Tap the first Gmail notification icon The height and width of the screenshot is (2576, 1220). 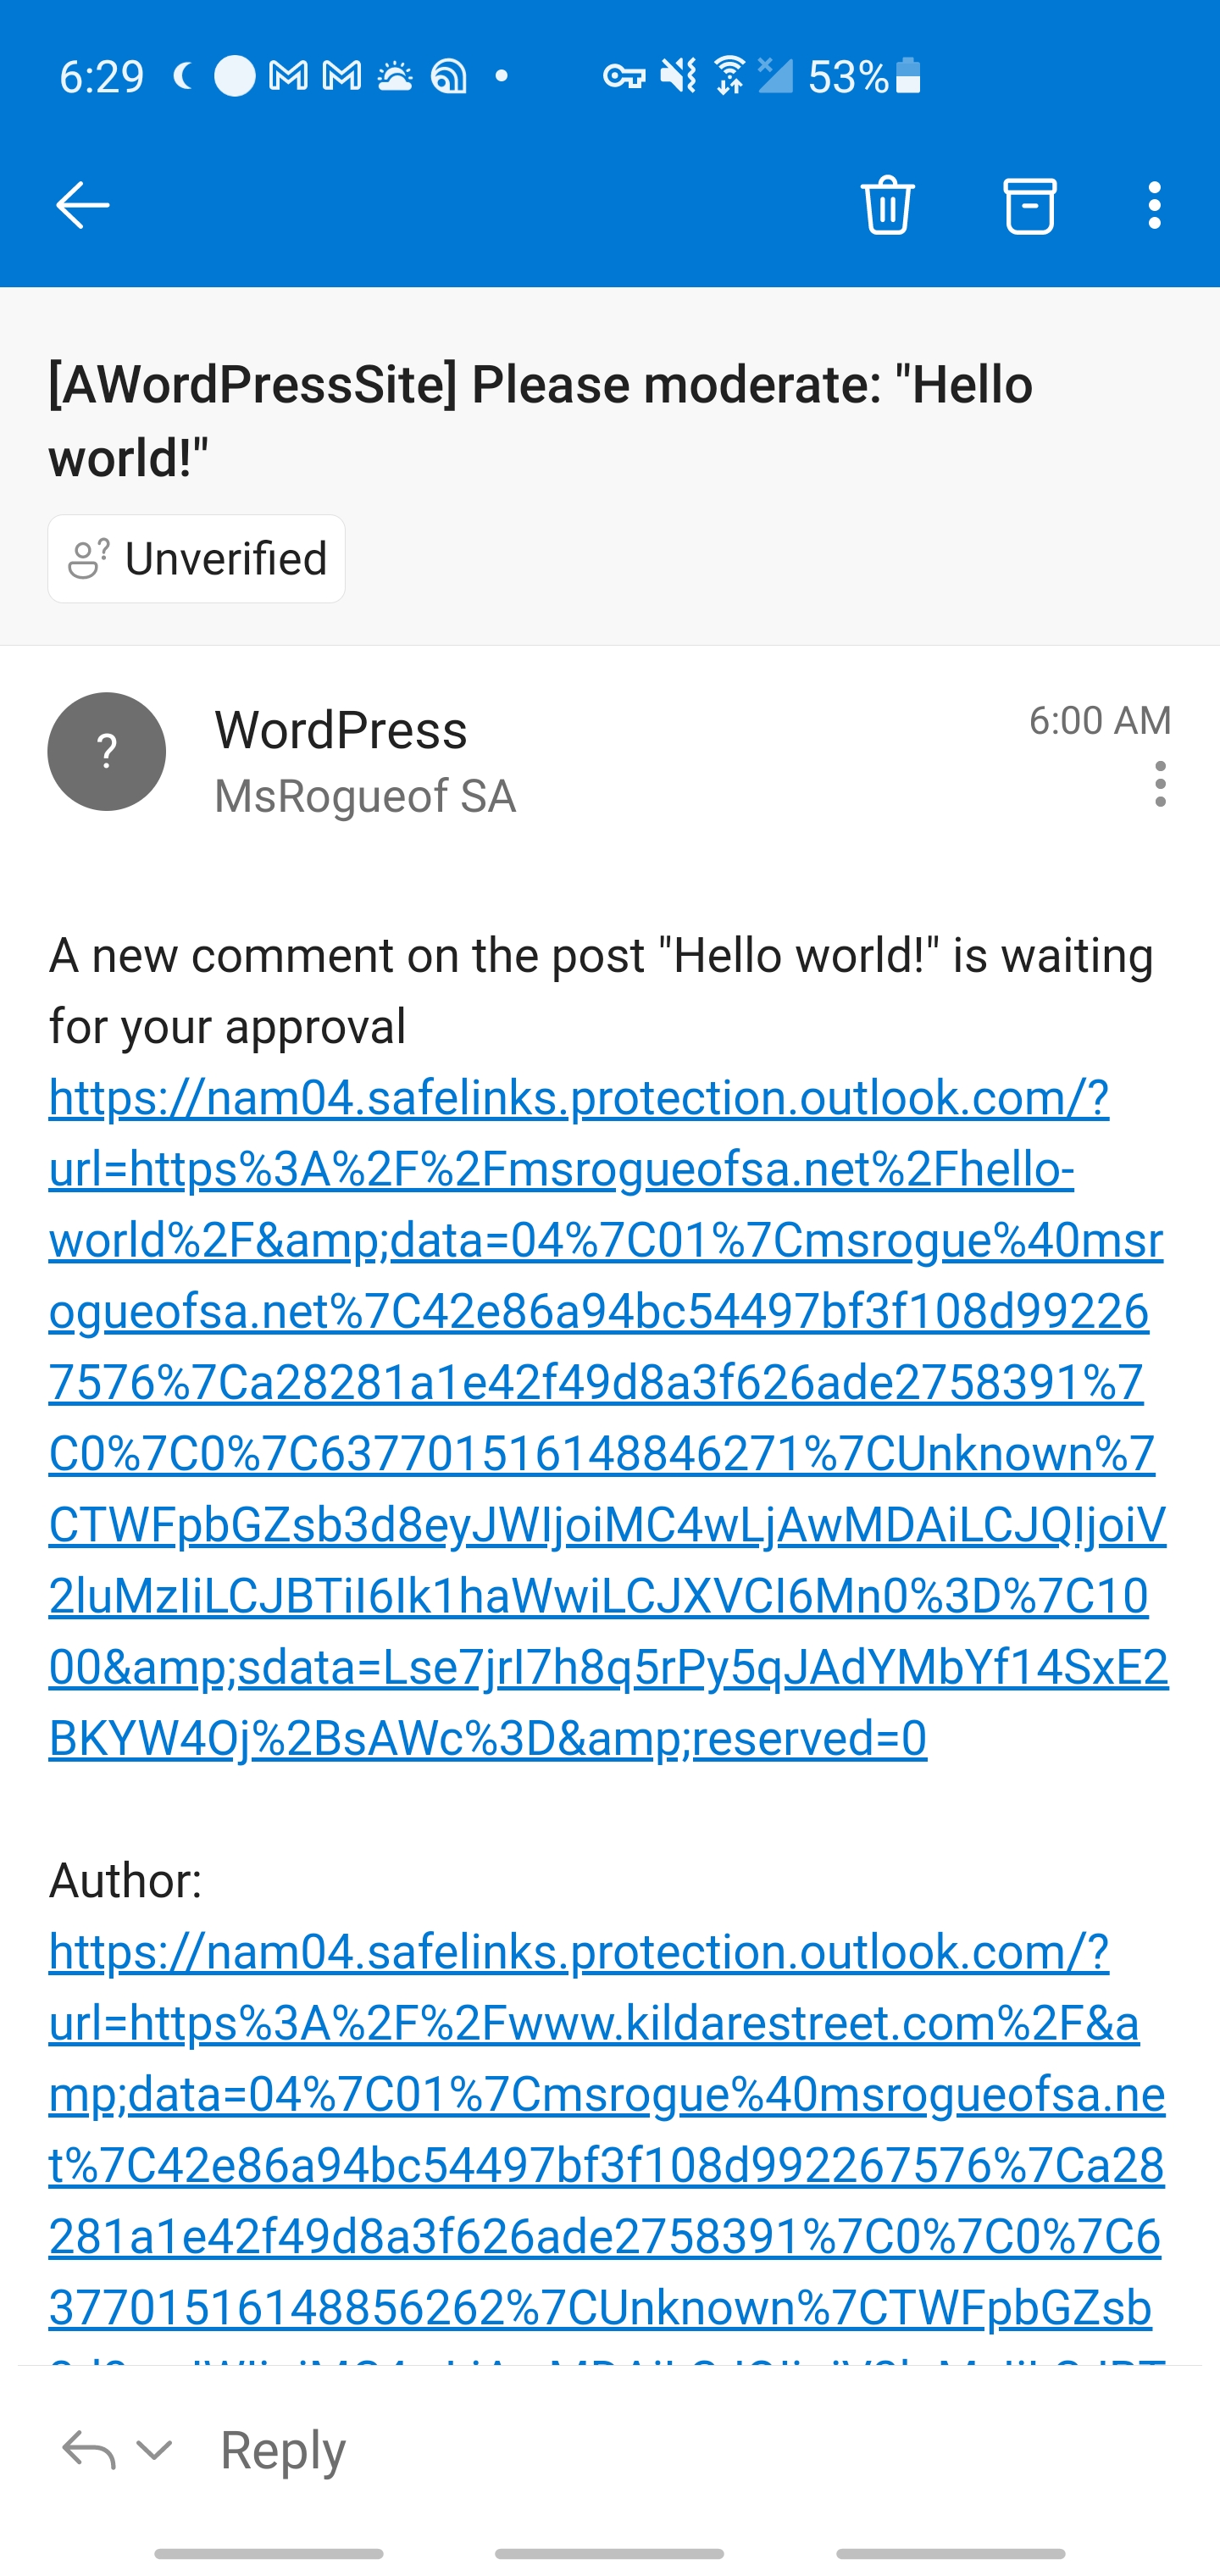pos(288,76)
